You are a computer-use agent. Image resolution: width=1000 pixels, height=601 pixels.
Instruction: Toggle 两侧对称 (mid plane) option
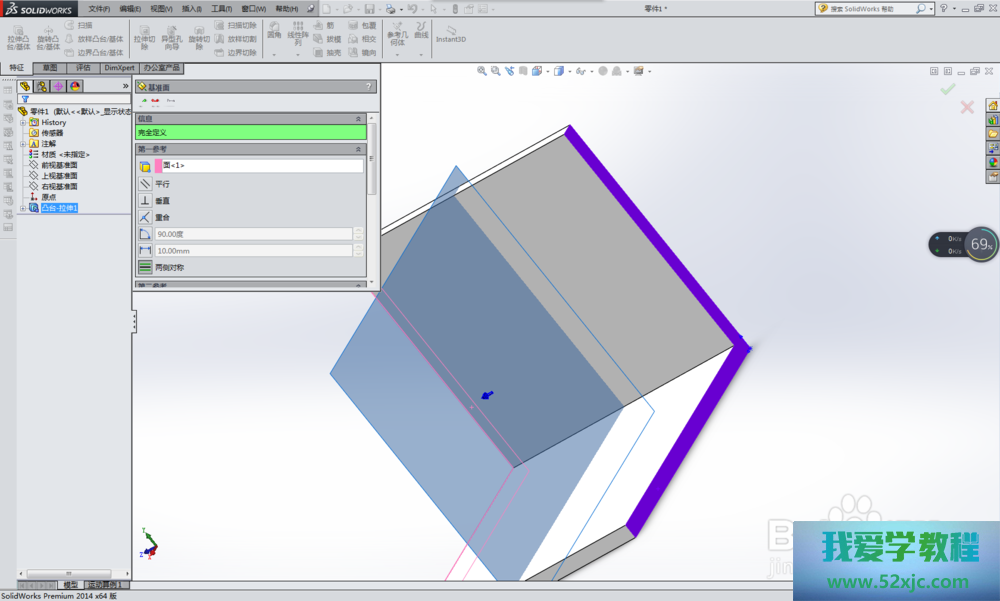coord(145,267)
